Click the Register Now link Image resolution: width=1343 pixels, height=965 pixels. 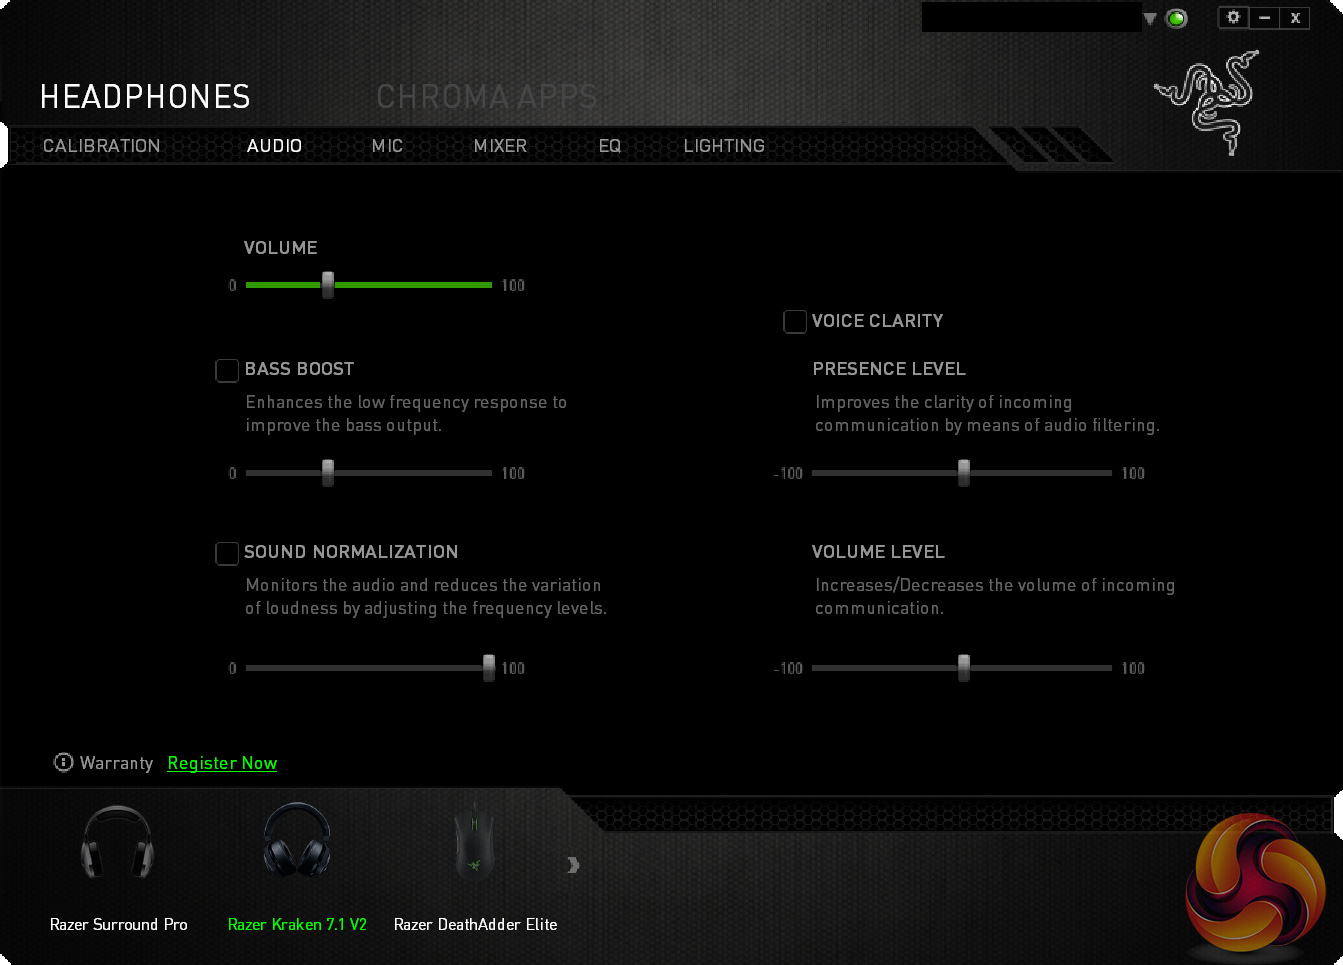(x=222, y=763)
